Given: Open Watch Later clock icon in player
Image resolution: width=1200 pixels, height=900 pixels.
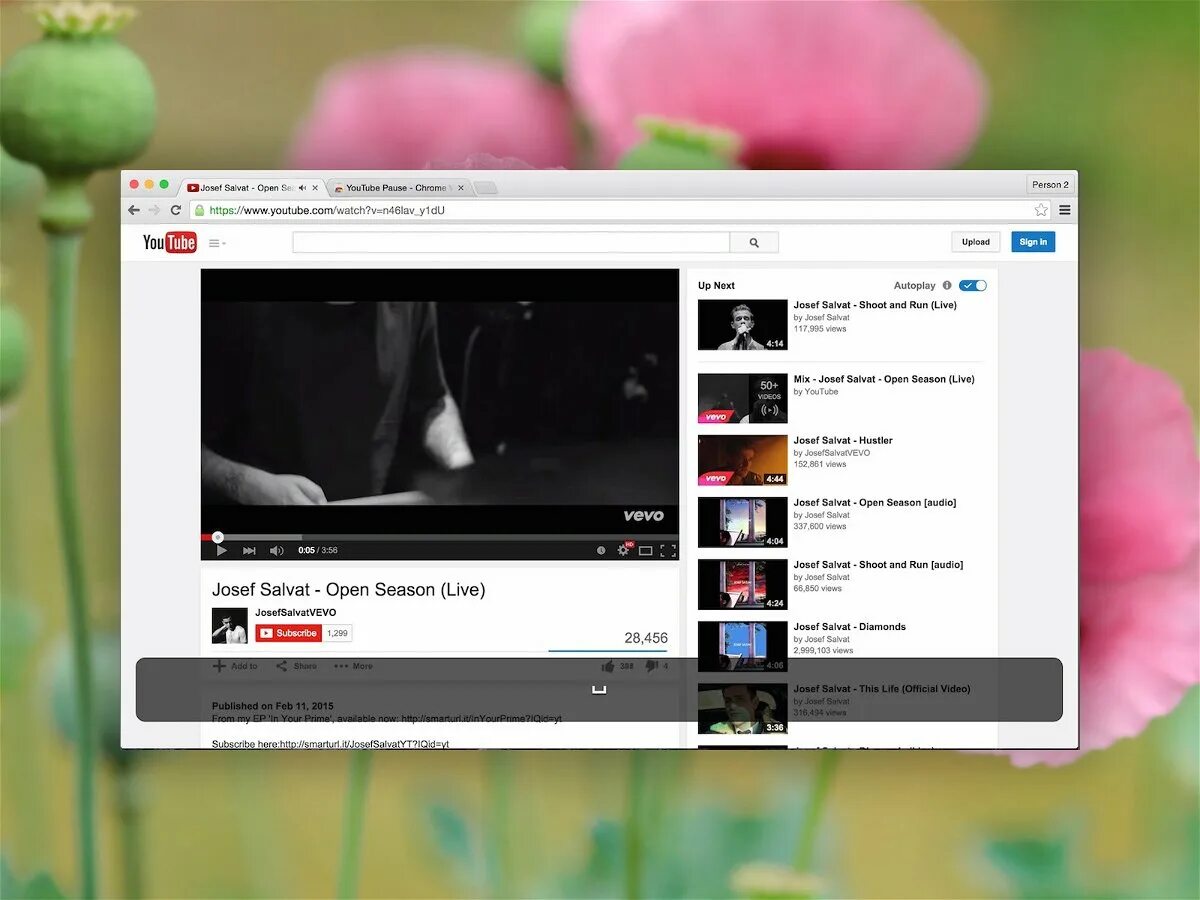Looking at the screenshot, I should click(x=601, y=550).
